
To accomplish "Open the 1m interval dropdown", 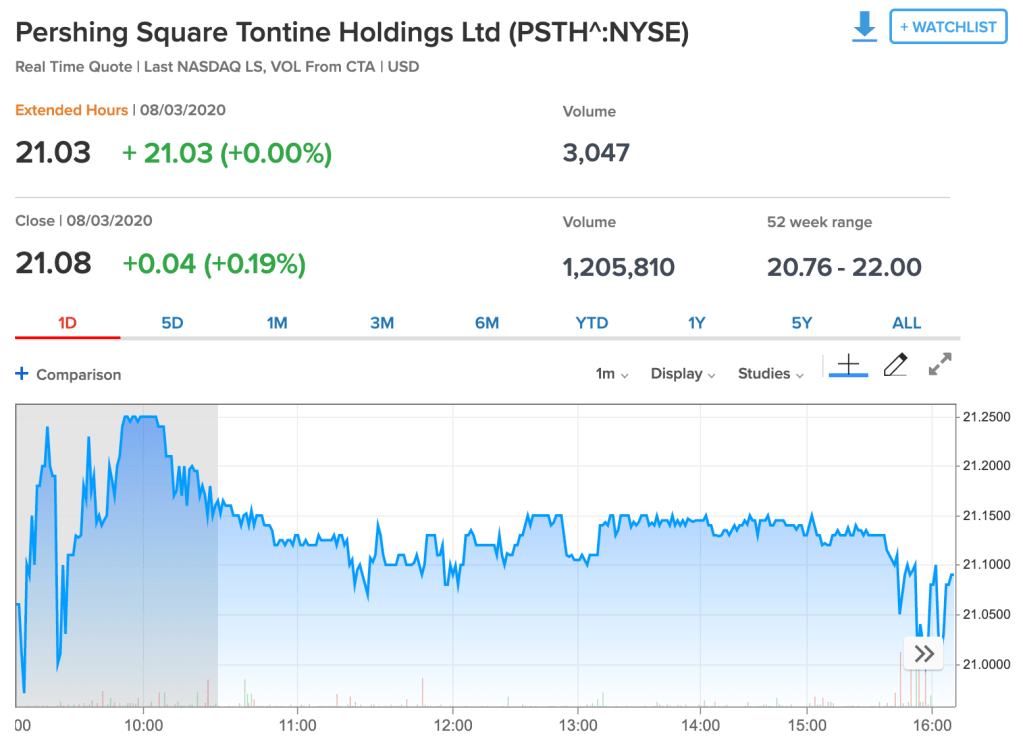I will pyautogui.click(x=612, y=374).
